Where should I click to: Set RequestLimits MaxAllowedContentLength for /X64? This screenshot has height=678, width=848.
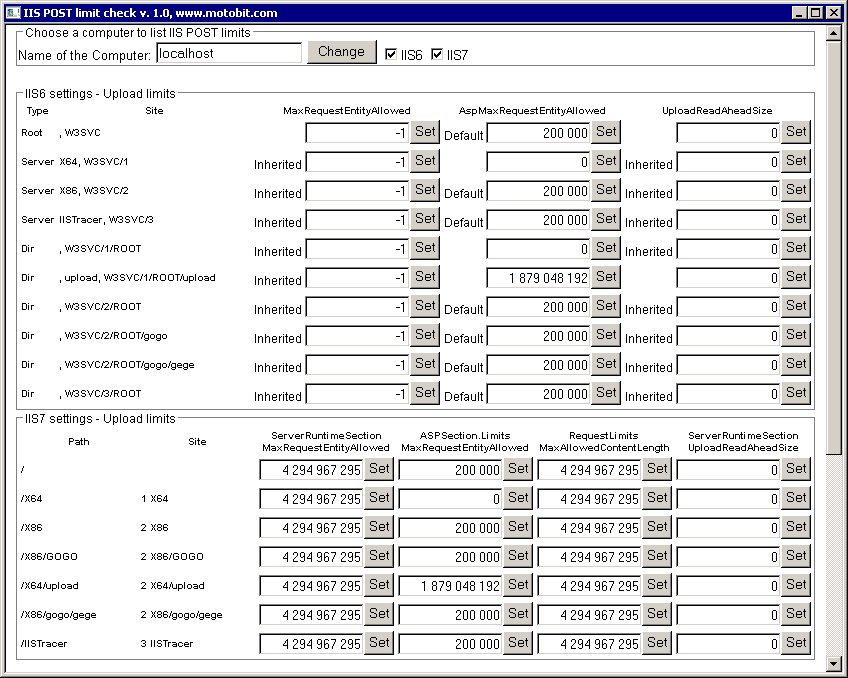click(656, 497)
